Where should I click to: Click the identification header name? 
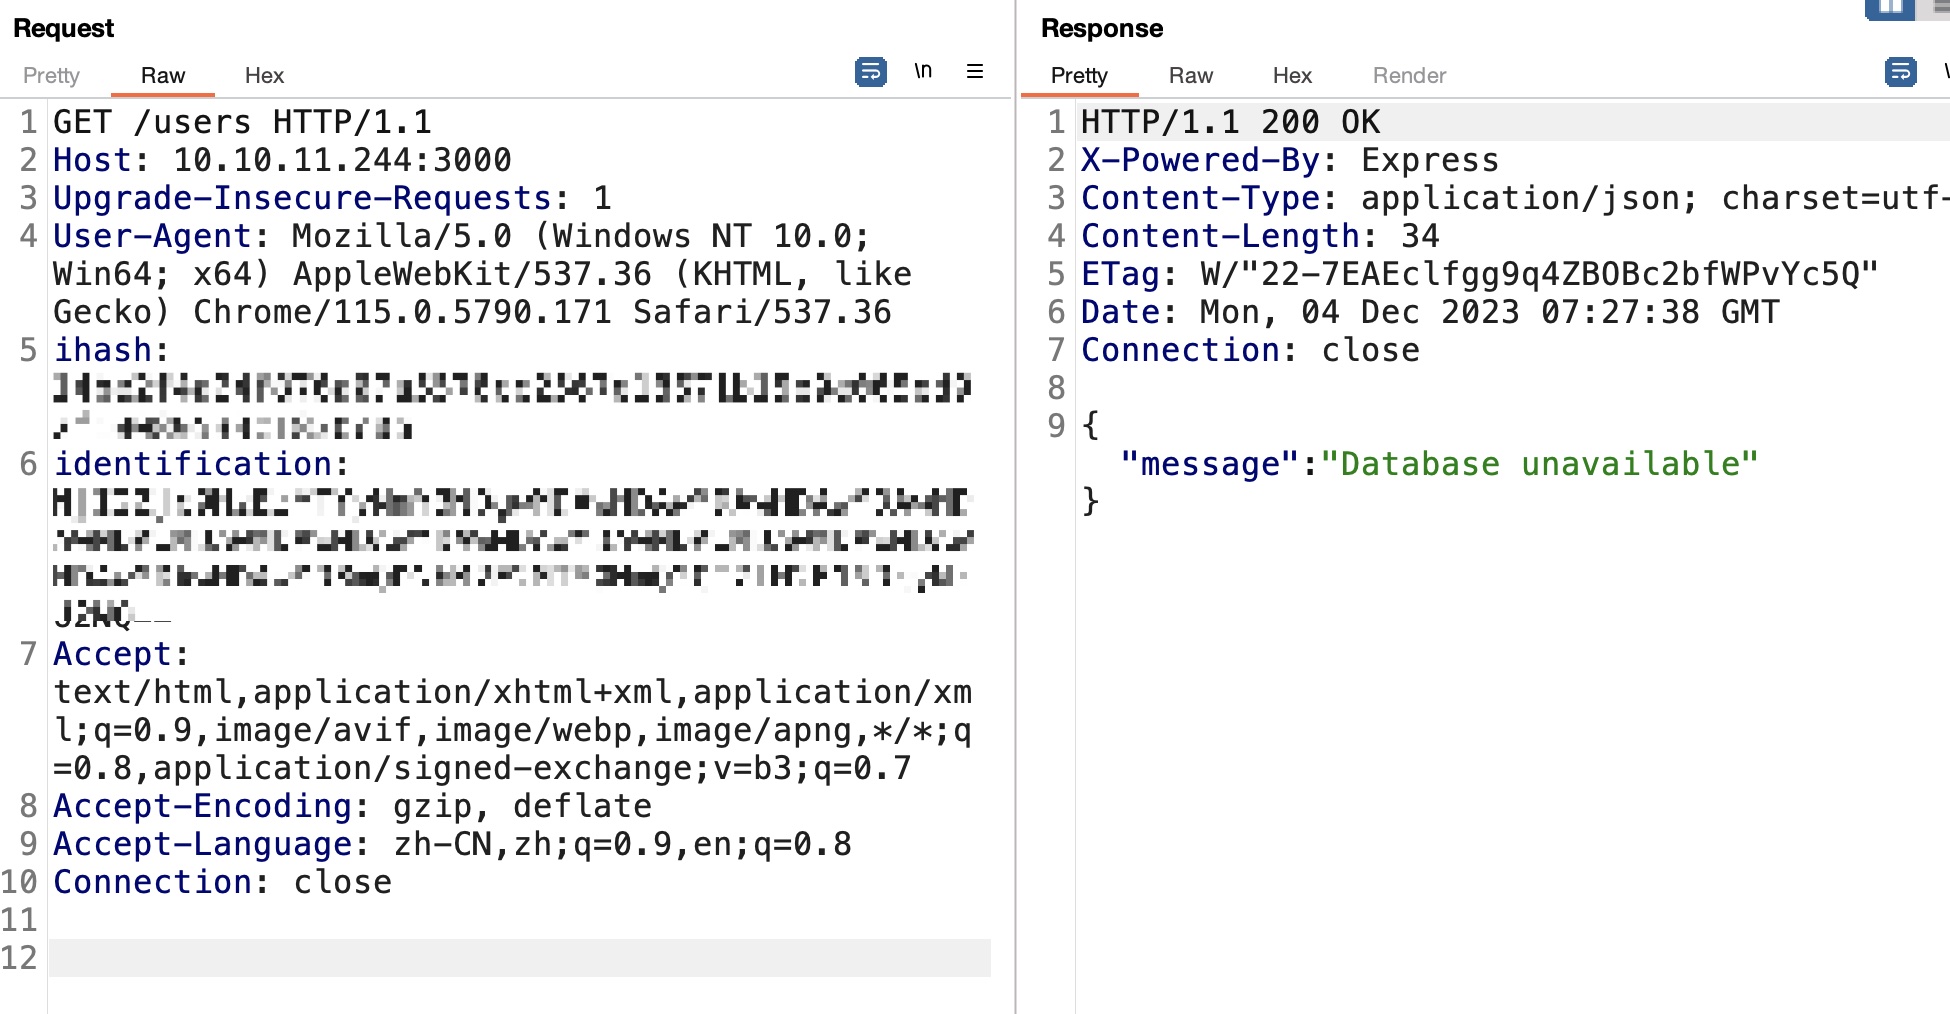(192, 464)
